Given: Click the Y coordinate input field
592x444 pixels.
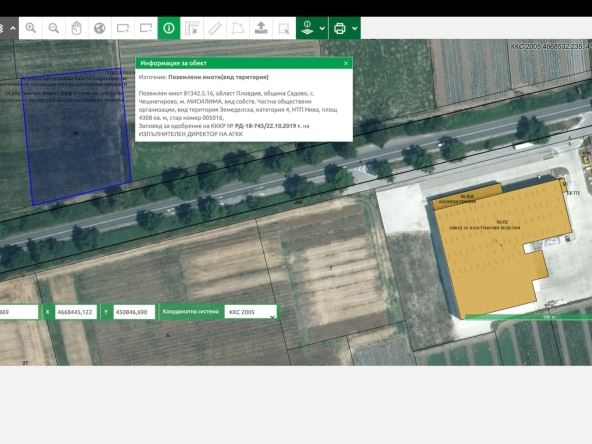Looking at the screenshot, I should pyautogui.click(x=134, y=312).
